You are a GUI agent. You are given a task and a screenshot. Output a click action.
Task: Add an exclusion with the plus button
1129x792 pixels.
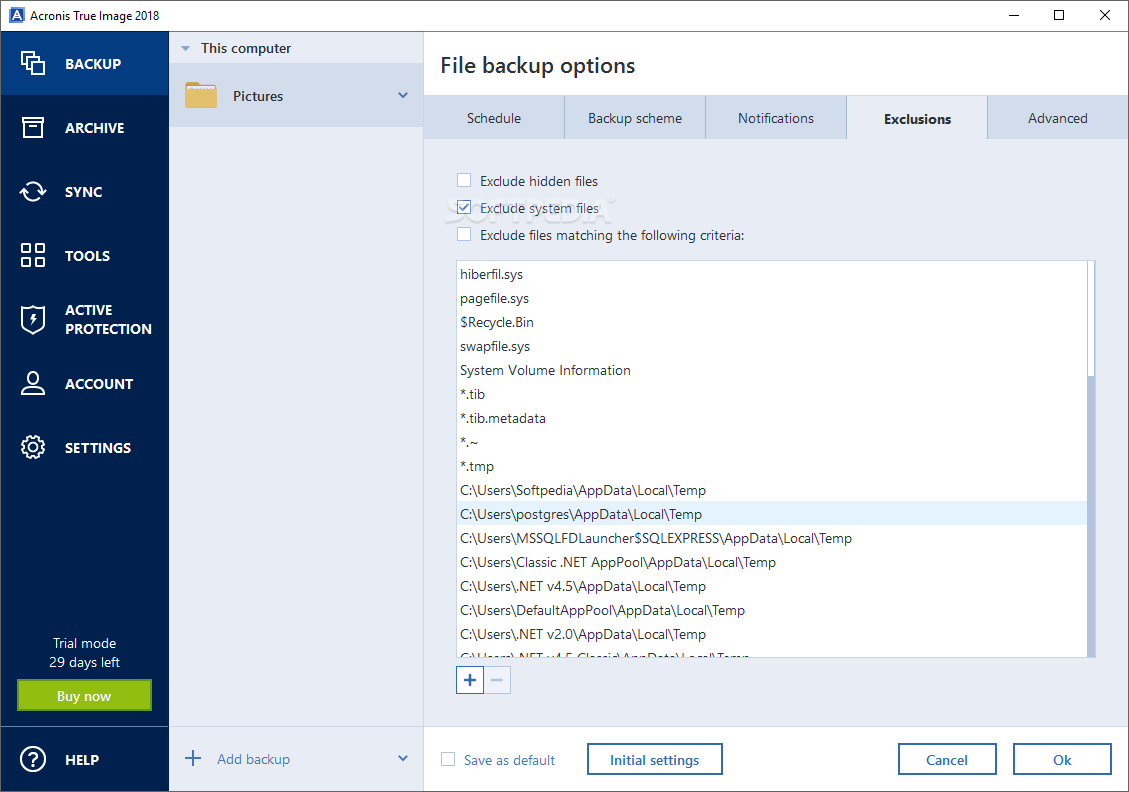(x=469, y=680)
